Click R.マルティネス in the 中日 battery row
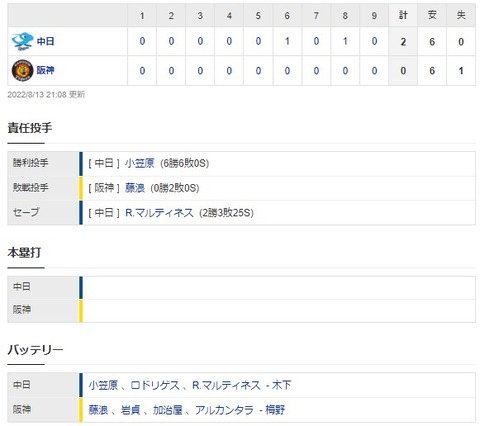The image size is (480, 426). (x=226, y=385)
